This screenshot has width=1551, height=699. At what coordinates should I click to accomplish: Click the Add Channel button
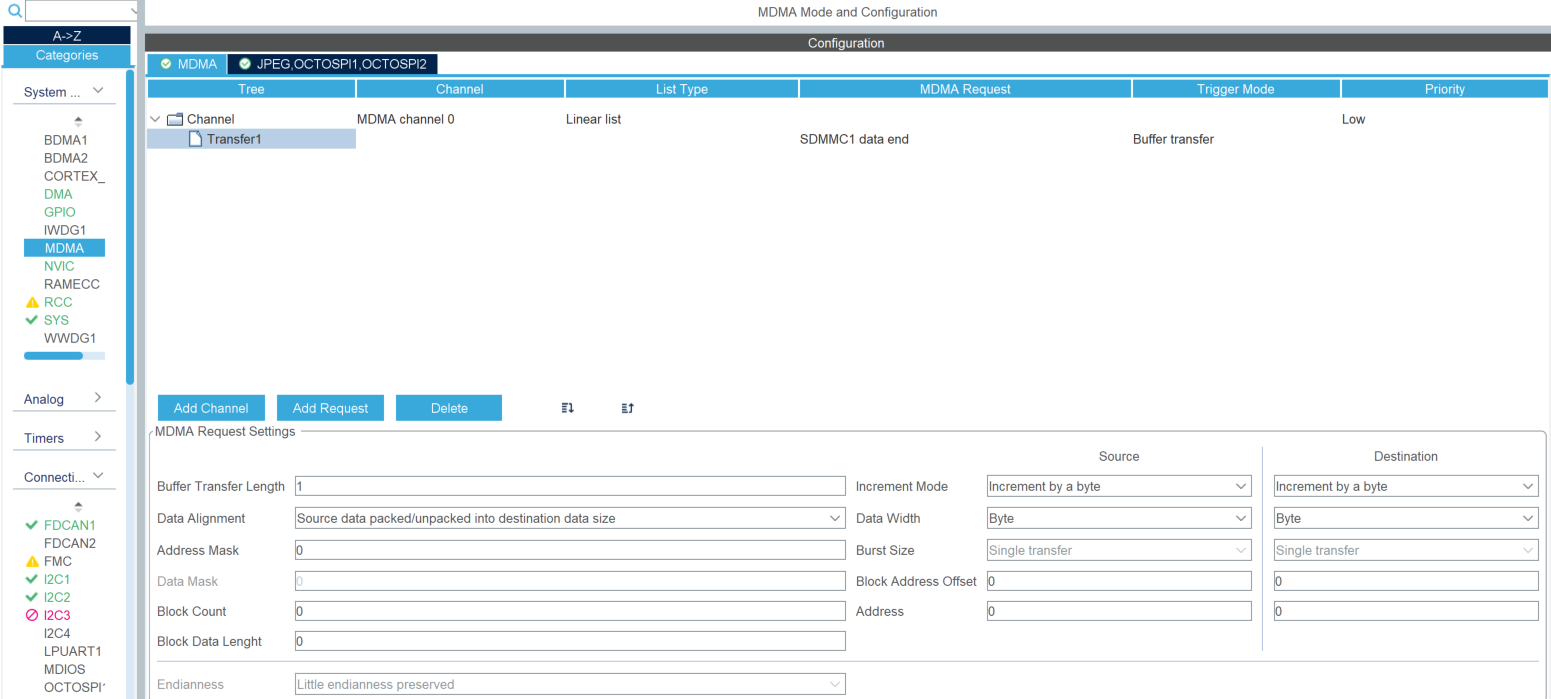pos(210,407)
